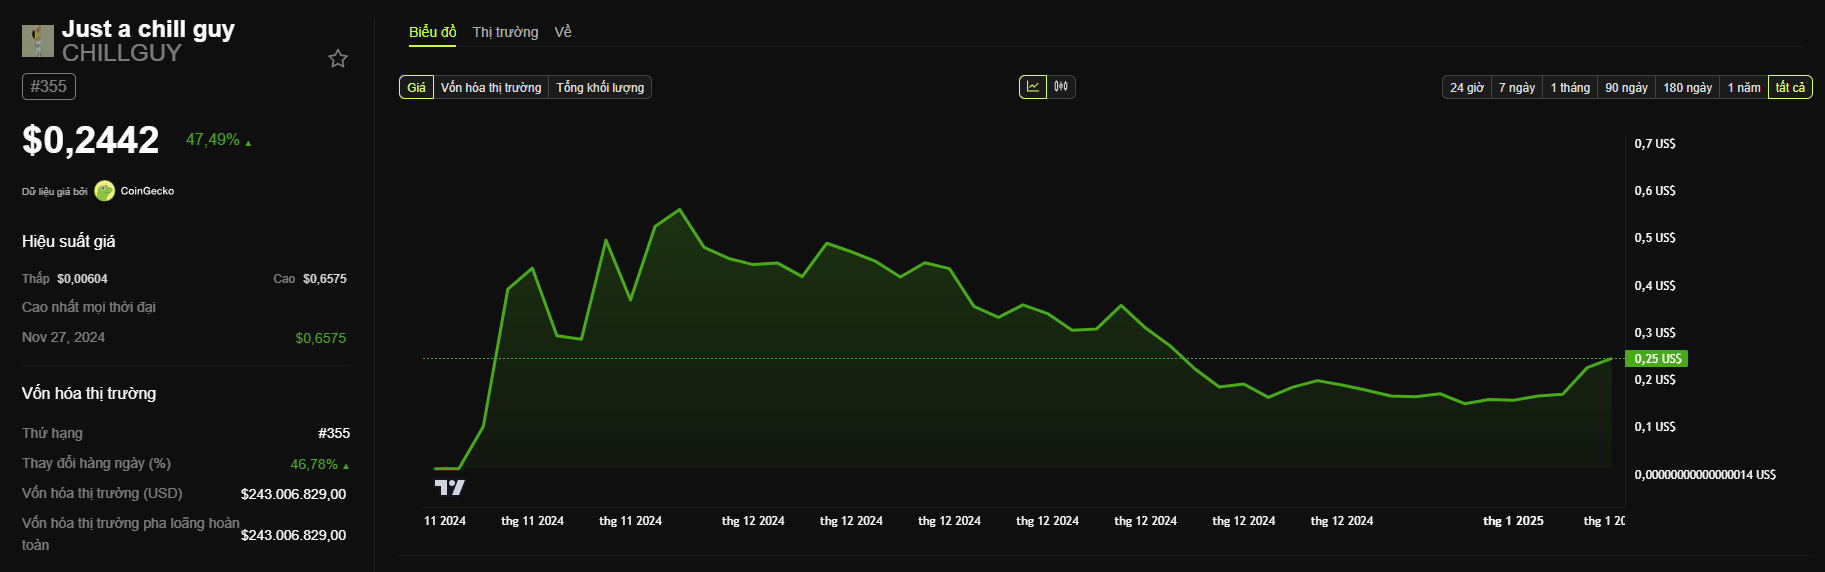This screenshot has width=1825, height=572.
Task: Select the Giá price toggle
Action: 416,88
